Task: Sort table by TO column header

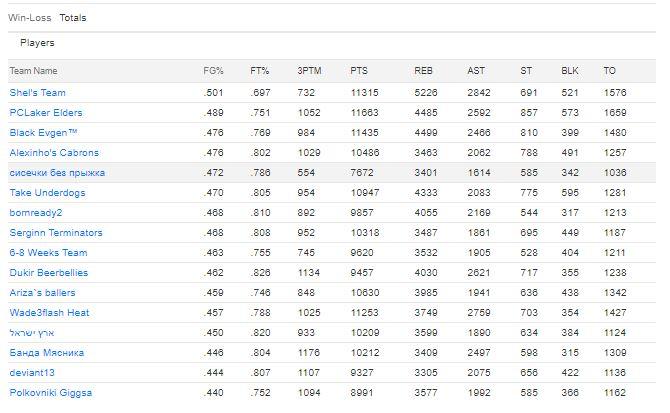Action: tap(609, 71)
